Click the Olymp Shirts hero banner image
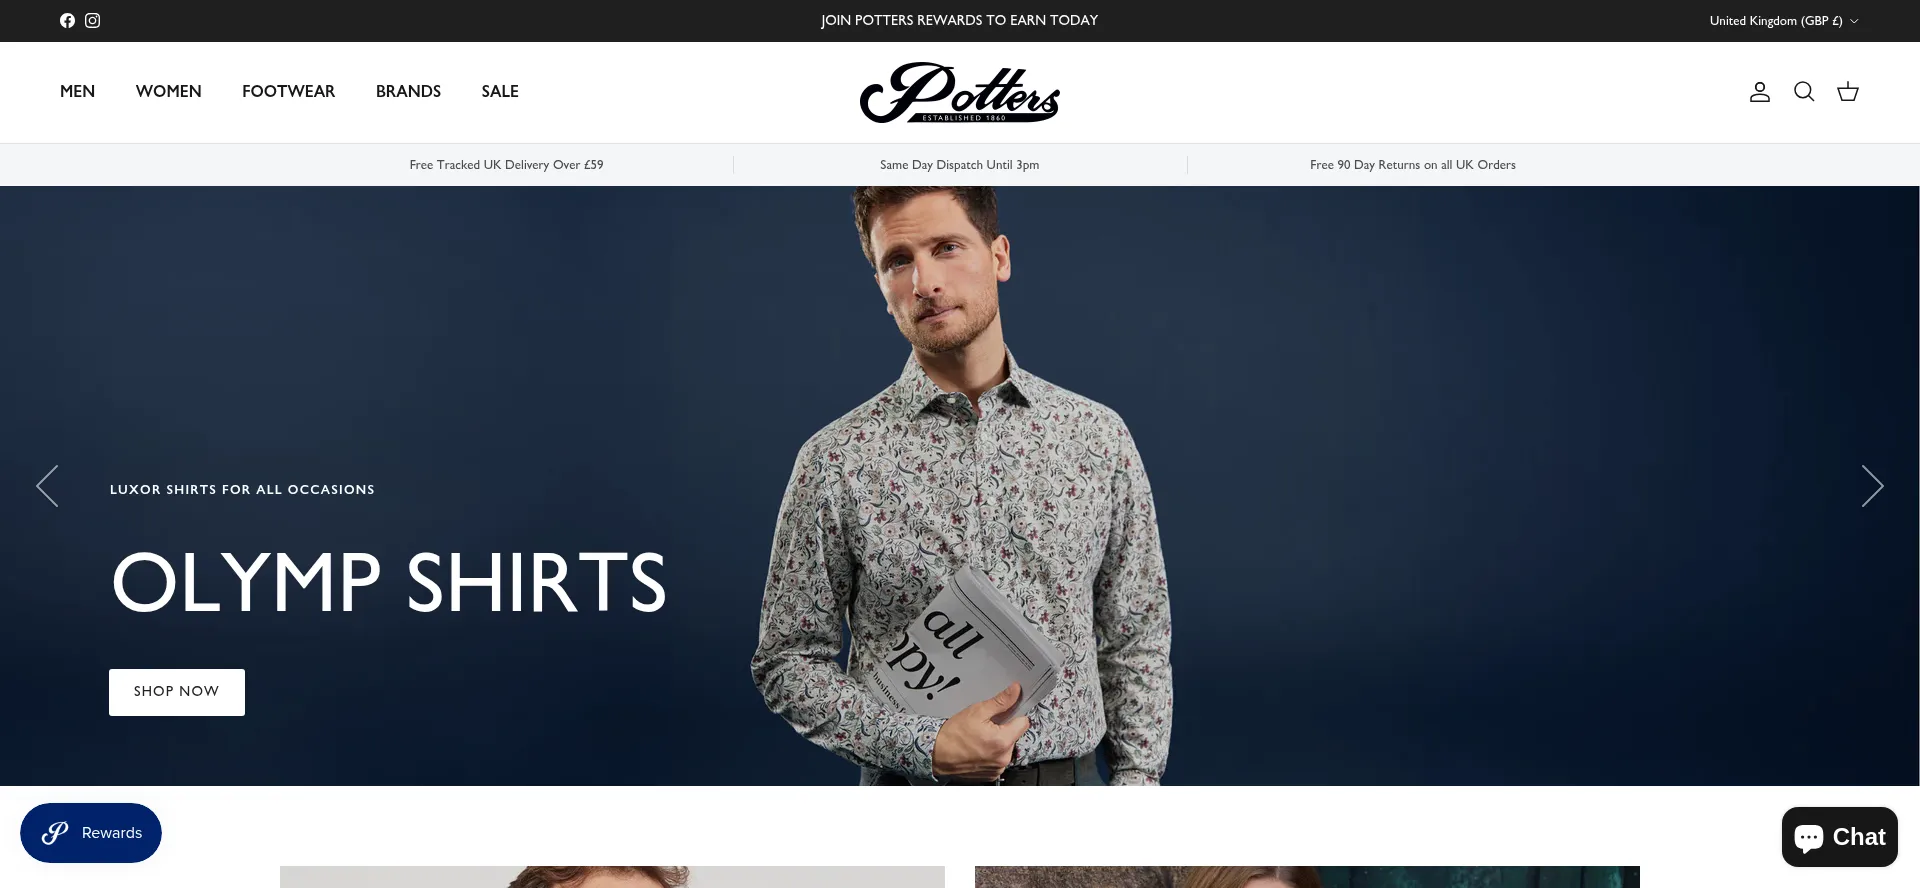The width and height of the screenshot is (1920, 888). click(x=960, y=486)
